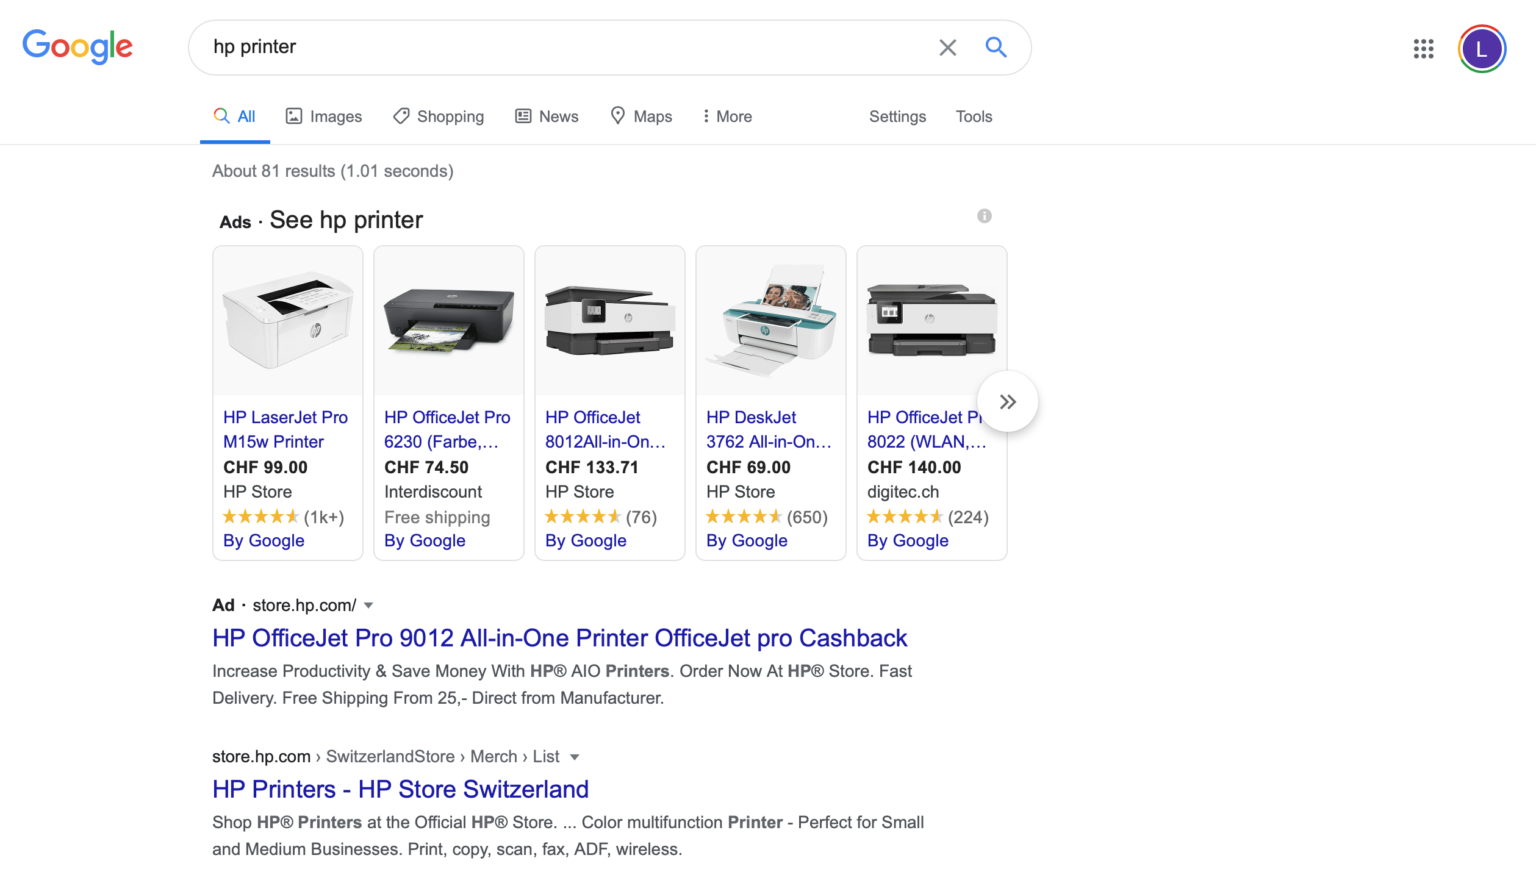The image size is (1536, 894).
Task: Click the next arrow on the product carousel
Action: coord(1007,401)
